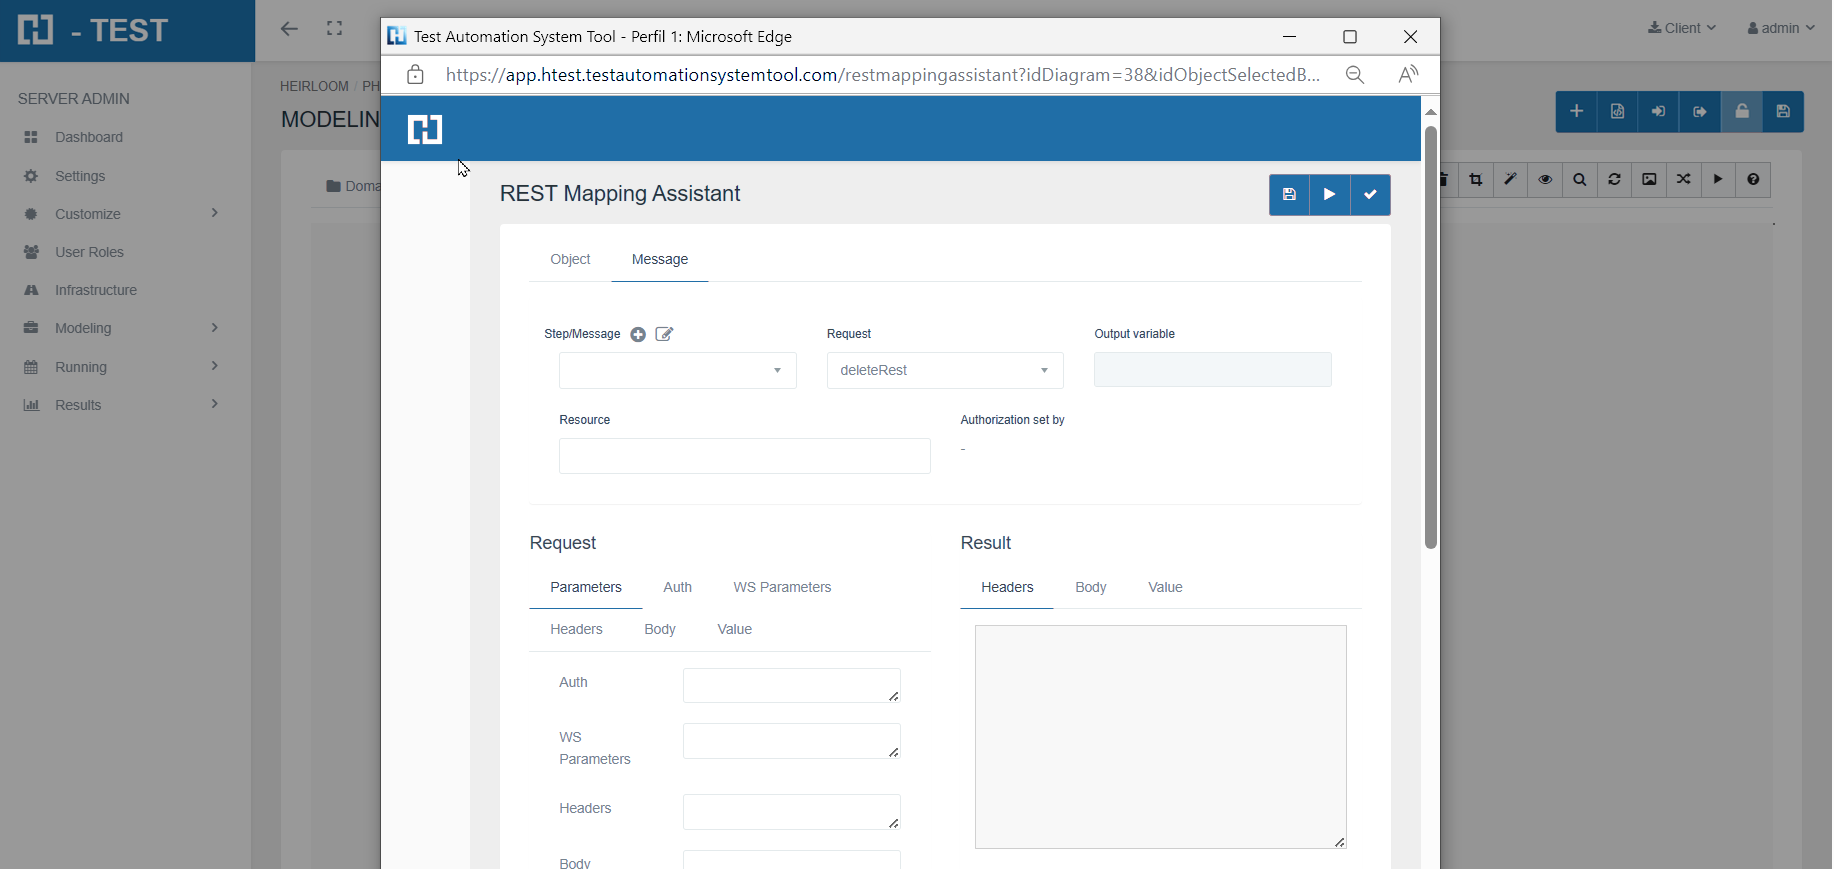
Task: Open the admin user menu
Action: 1781,28
